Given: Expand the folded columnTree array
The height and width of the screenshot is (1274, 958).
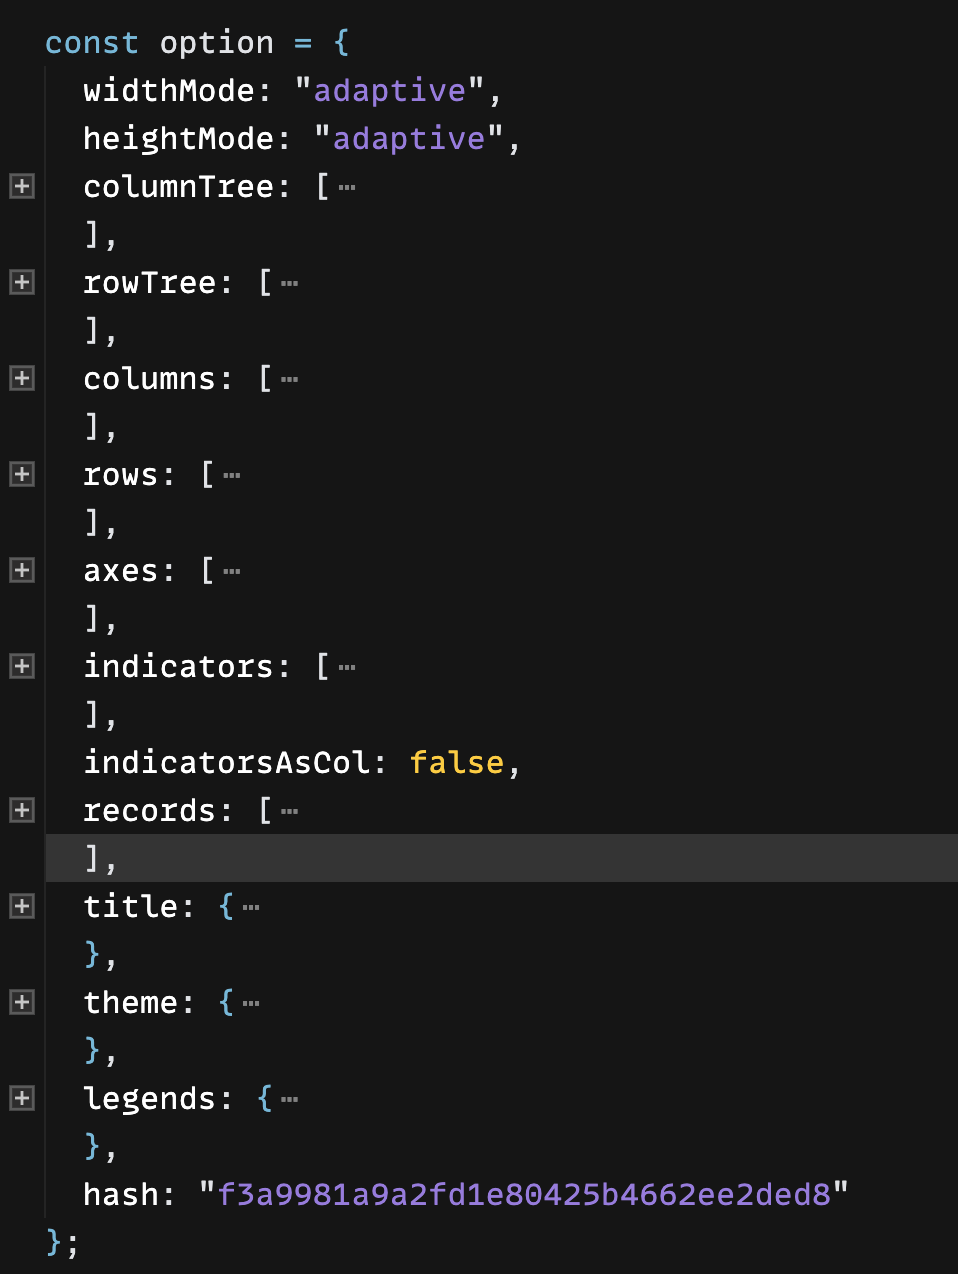Looking at the screenshot, I should (x=22, y=186).
